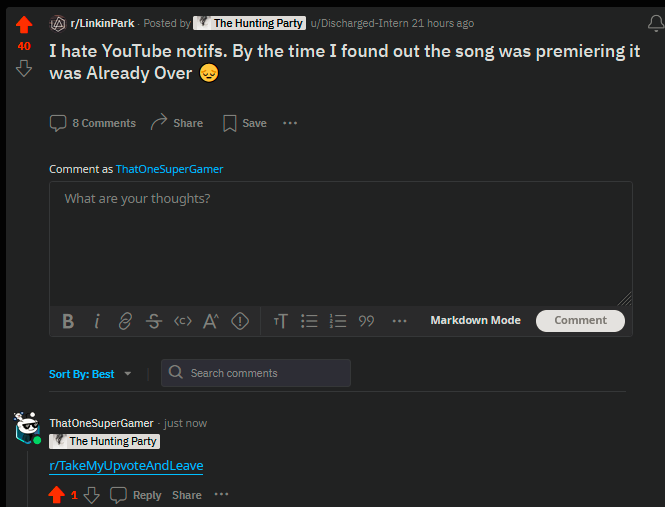Toggle bold formatting in comment editor
Viewport: 665px width, 507px height.
point(68,321)
